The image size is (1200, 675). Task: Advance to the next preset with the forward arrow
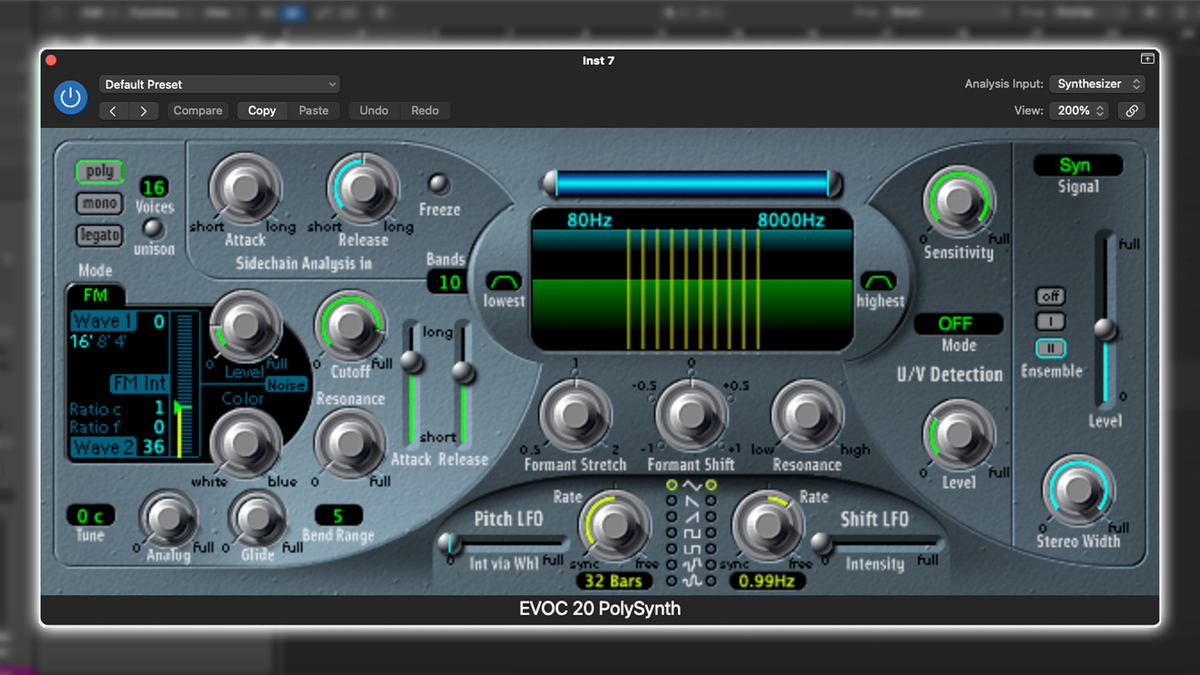click(143, 110)
